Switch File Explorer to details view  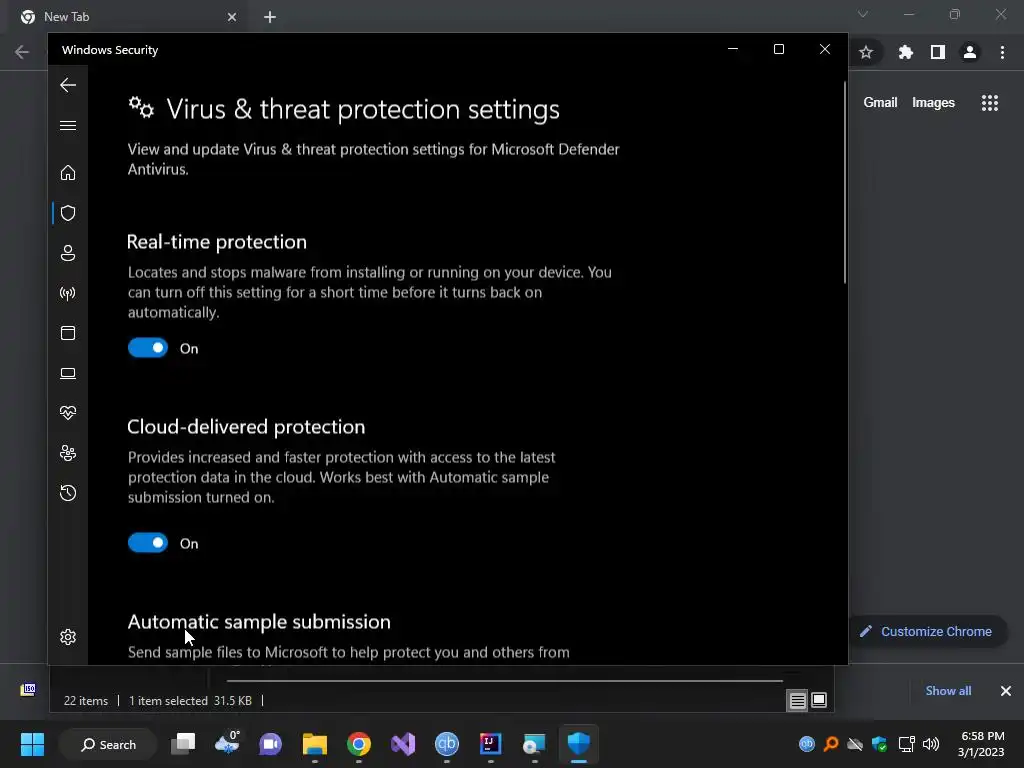coord(797,701)
